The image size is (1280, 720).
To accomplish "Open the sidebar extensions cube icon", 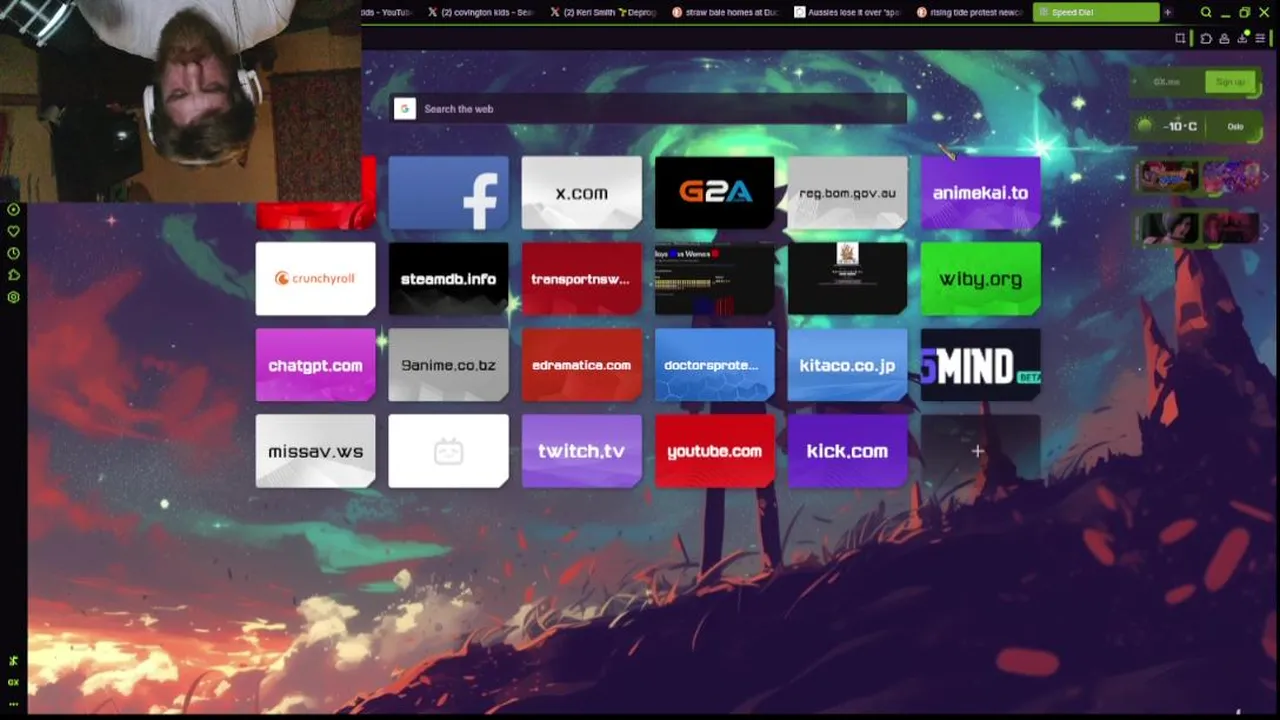I will pyautogui.click(x=13, y=275).
